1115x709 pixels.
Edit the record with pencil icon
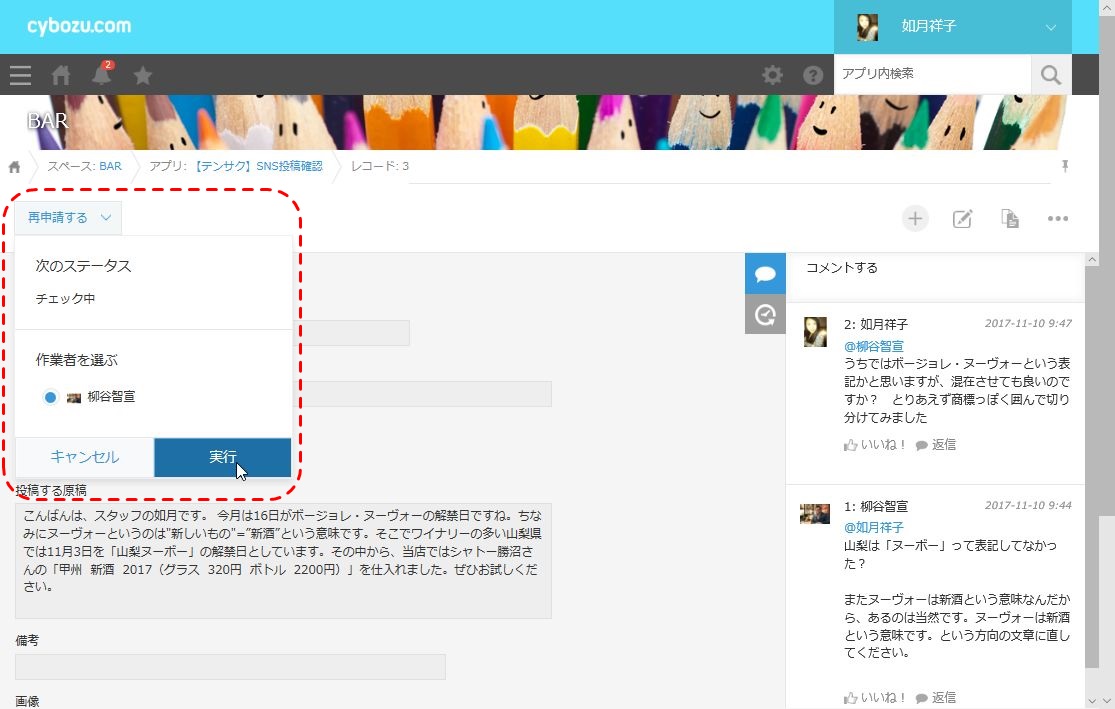962,218
